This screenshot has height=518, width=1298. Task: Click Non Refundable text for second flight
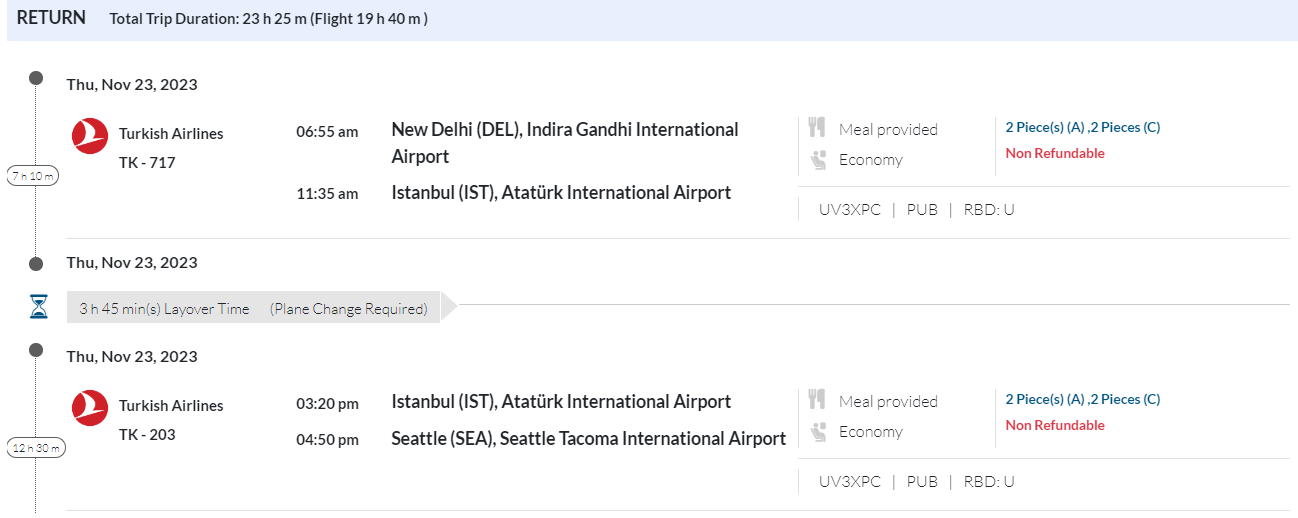(x=1055, y=425)
